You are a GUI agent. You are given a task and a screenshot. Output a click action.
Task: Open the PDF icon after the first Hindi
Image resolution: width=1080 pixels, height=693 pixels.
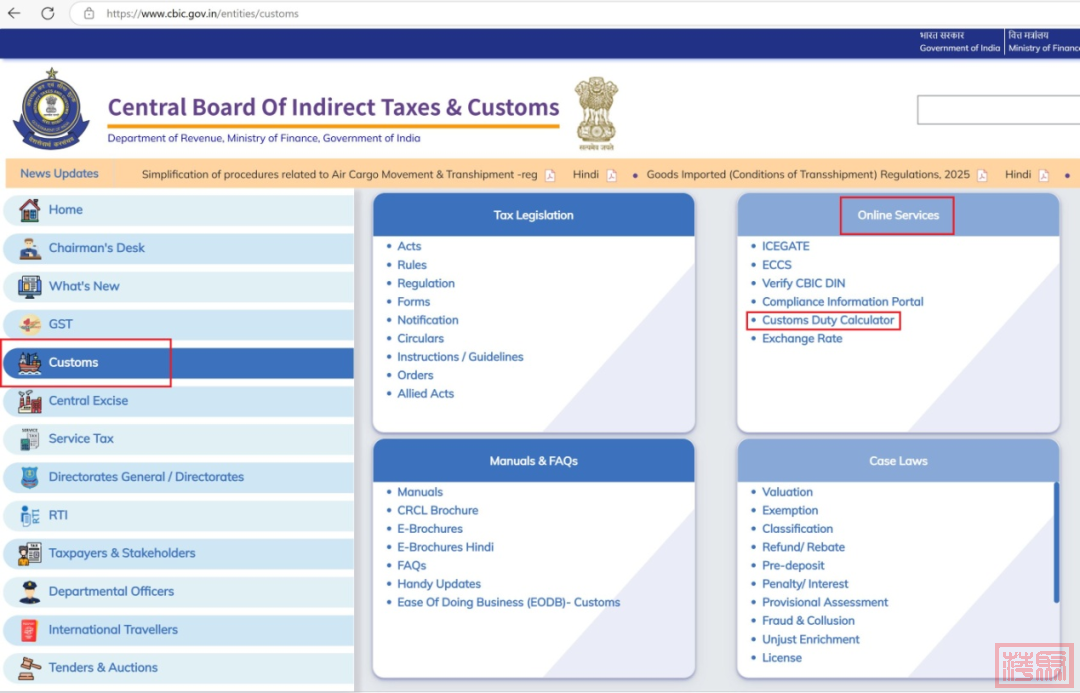tap(612, 175)
